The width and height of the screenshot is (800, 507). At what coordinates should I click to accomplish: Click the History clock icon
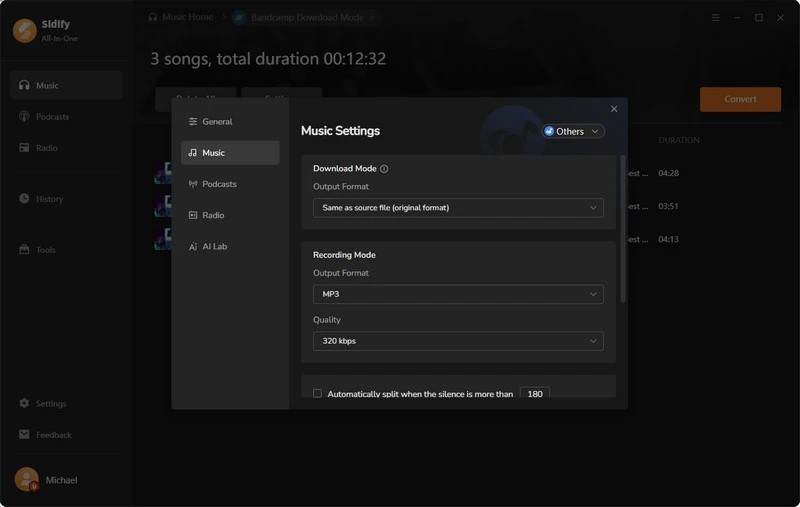pyautogui.click(x=24, y=198)
